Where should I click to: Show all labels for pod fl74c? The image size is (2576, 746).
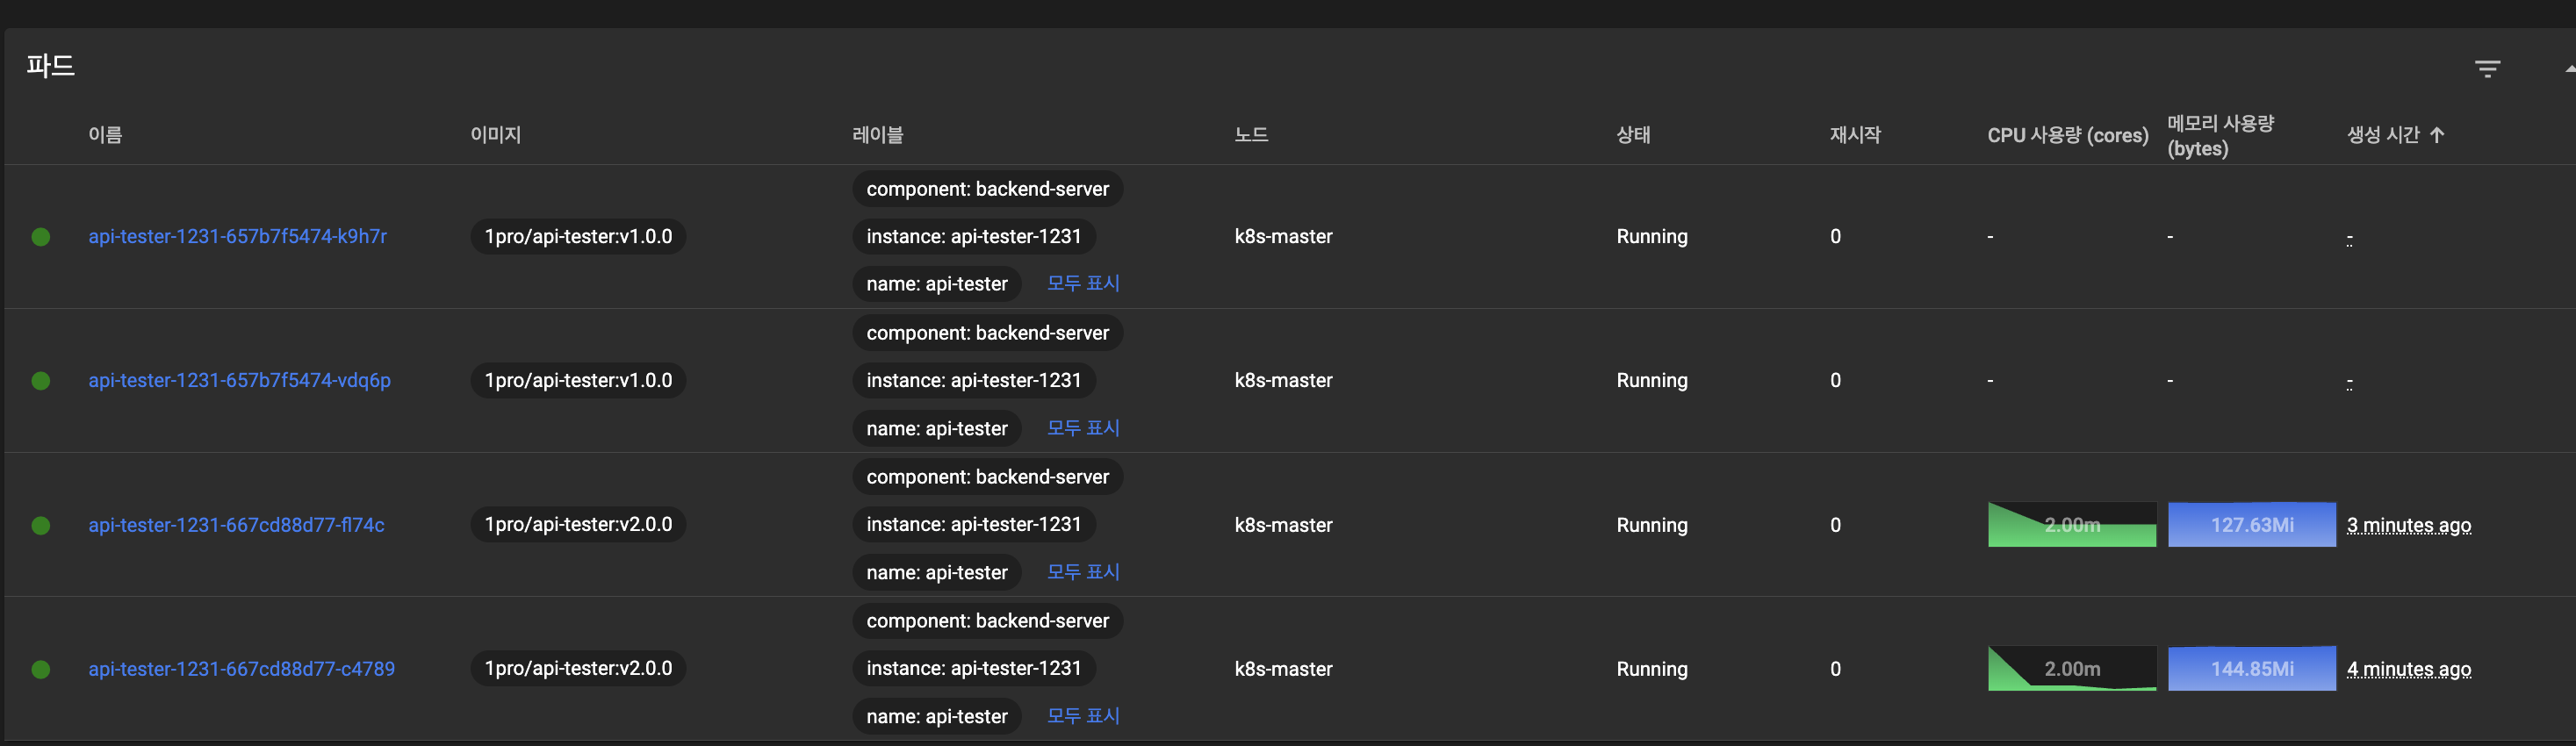click(1083, 572)
